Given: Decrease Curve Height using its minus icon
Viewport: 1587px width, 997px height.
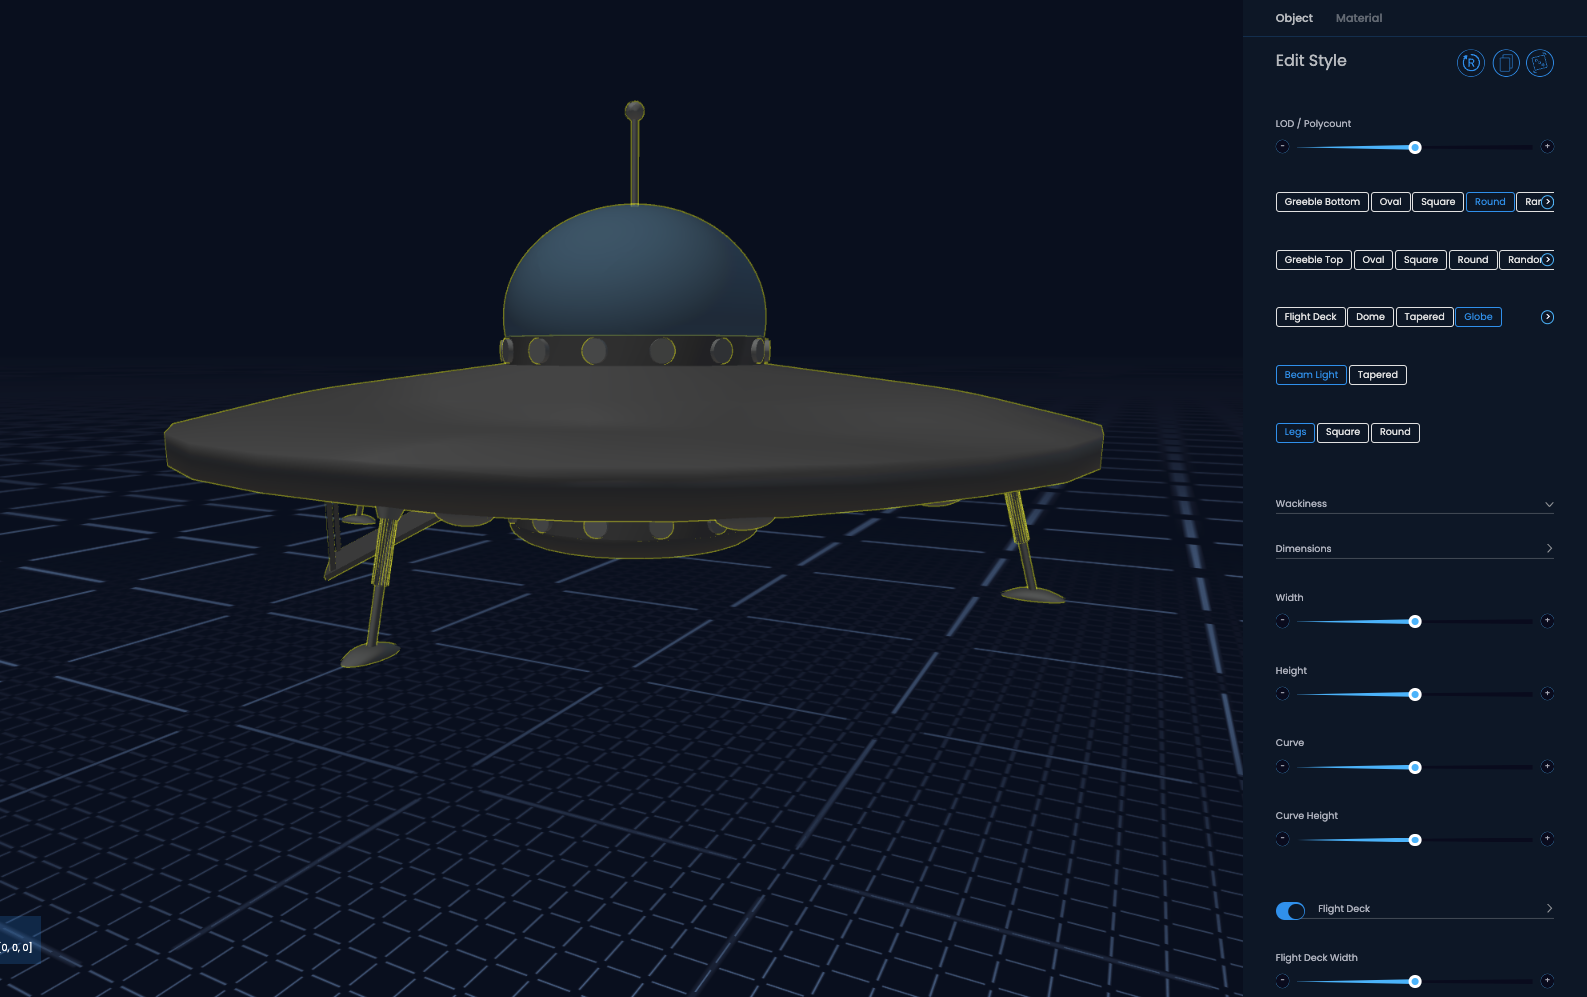Looking at the screenshot, I should coord(1283,840).
